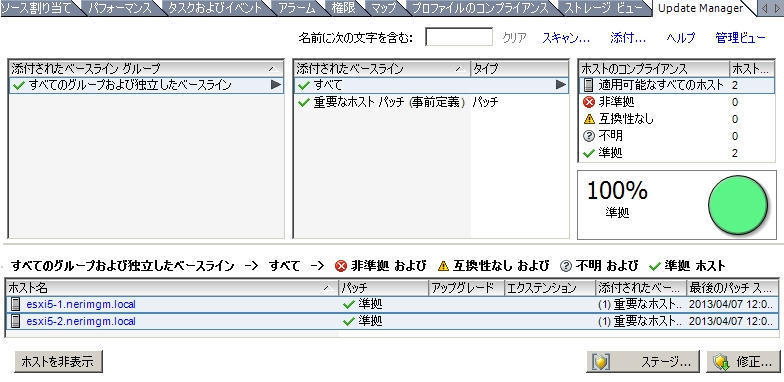The width and height of the screenshot is (784, 382).
Task: Select 重要なホスト パッチ (事前定義) baseline row
Action: tap(431, 102)
